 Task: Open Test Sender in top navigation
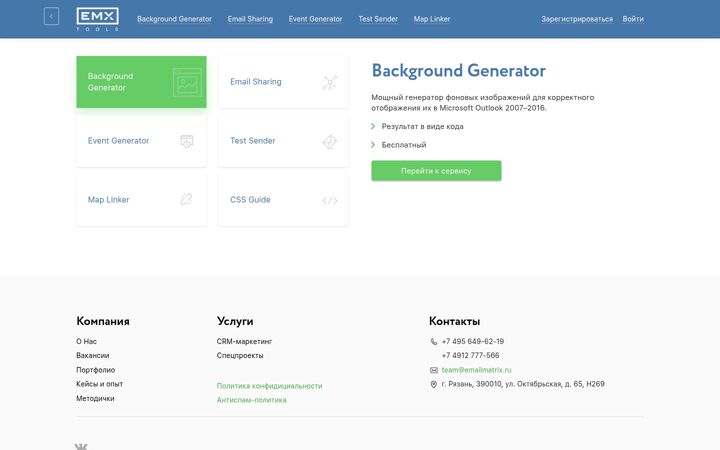(x=378, y=19)
